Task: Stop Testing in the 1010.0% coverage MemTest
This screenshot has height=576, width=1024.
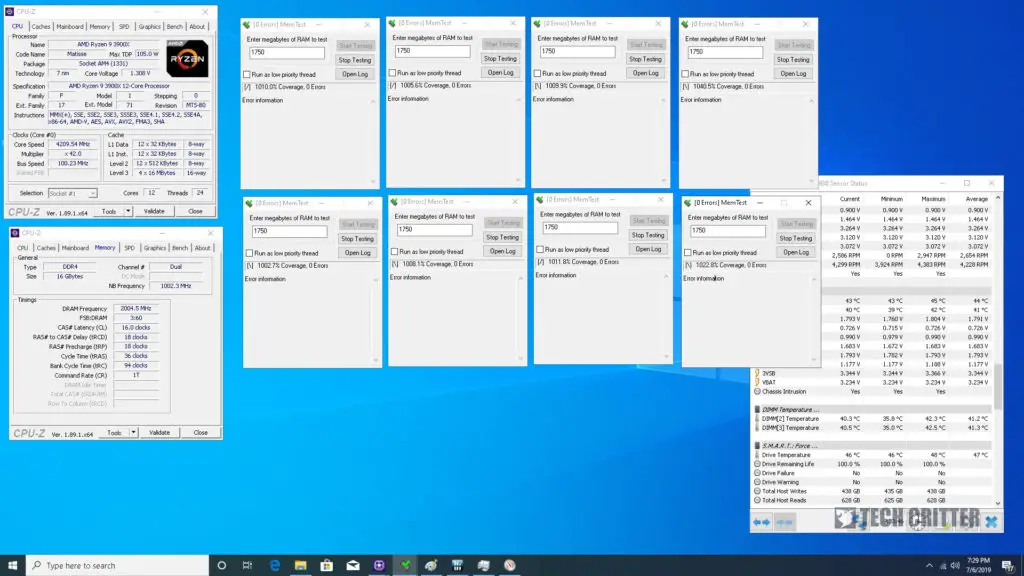Action: 355,60
